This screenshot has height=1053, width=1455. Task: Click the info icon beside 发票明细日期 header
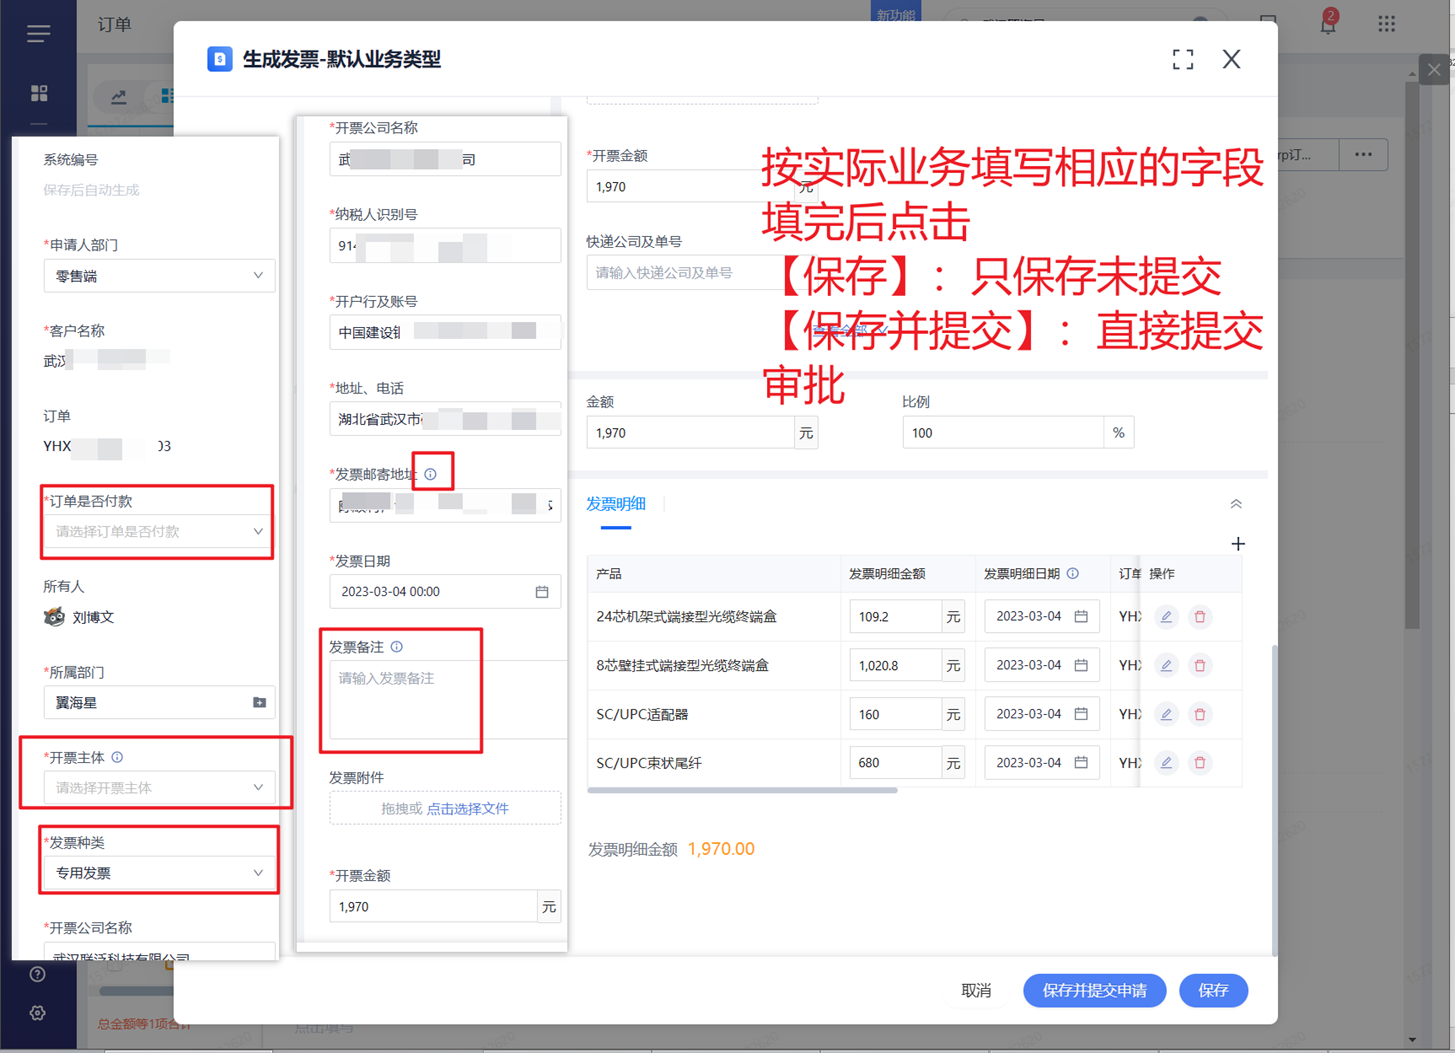point(1073,573)
